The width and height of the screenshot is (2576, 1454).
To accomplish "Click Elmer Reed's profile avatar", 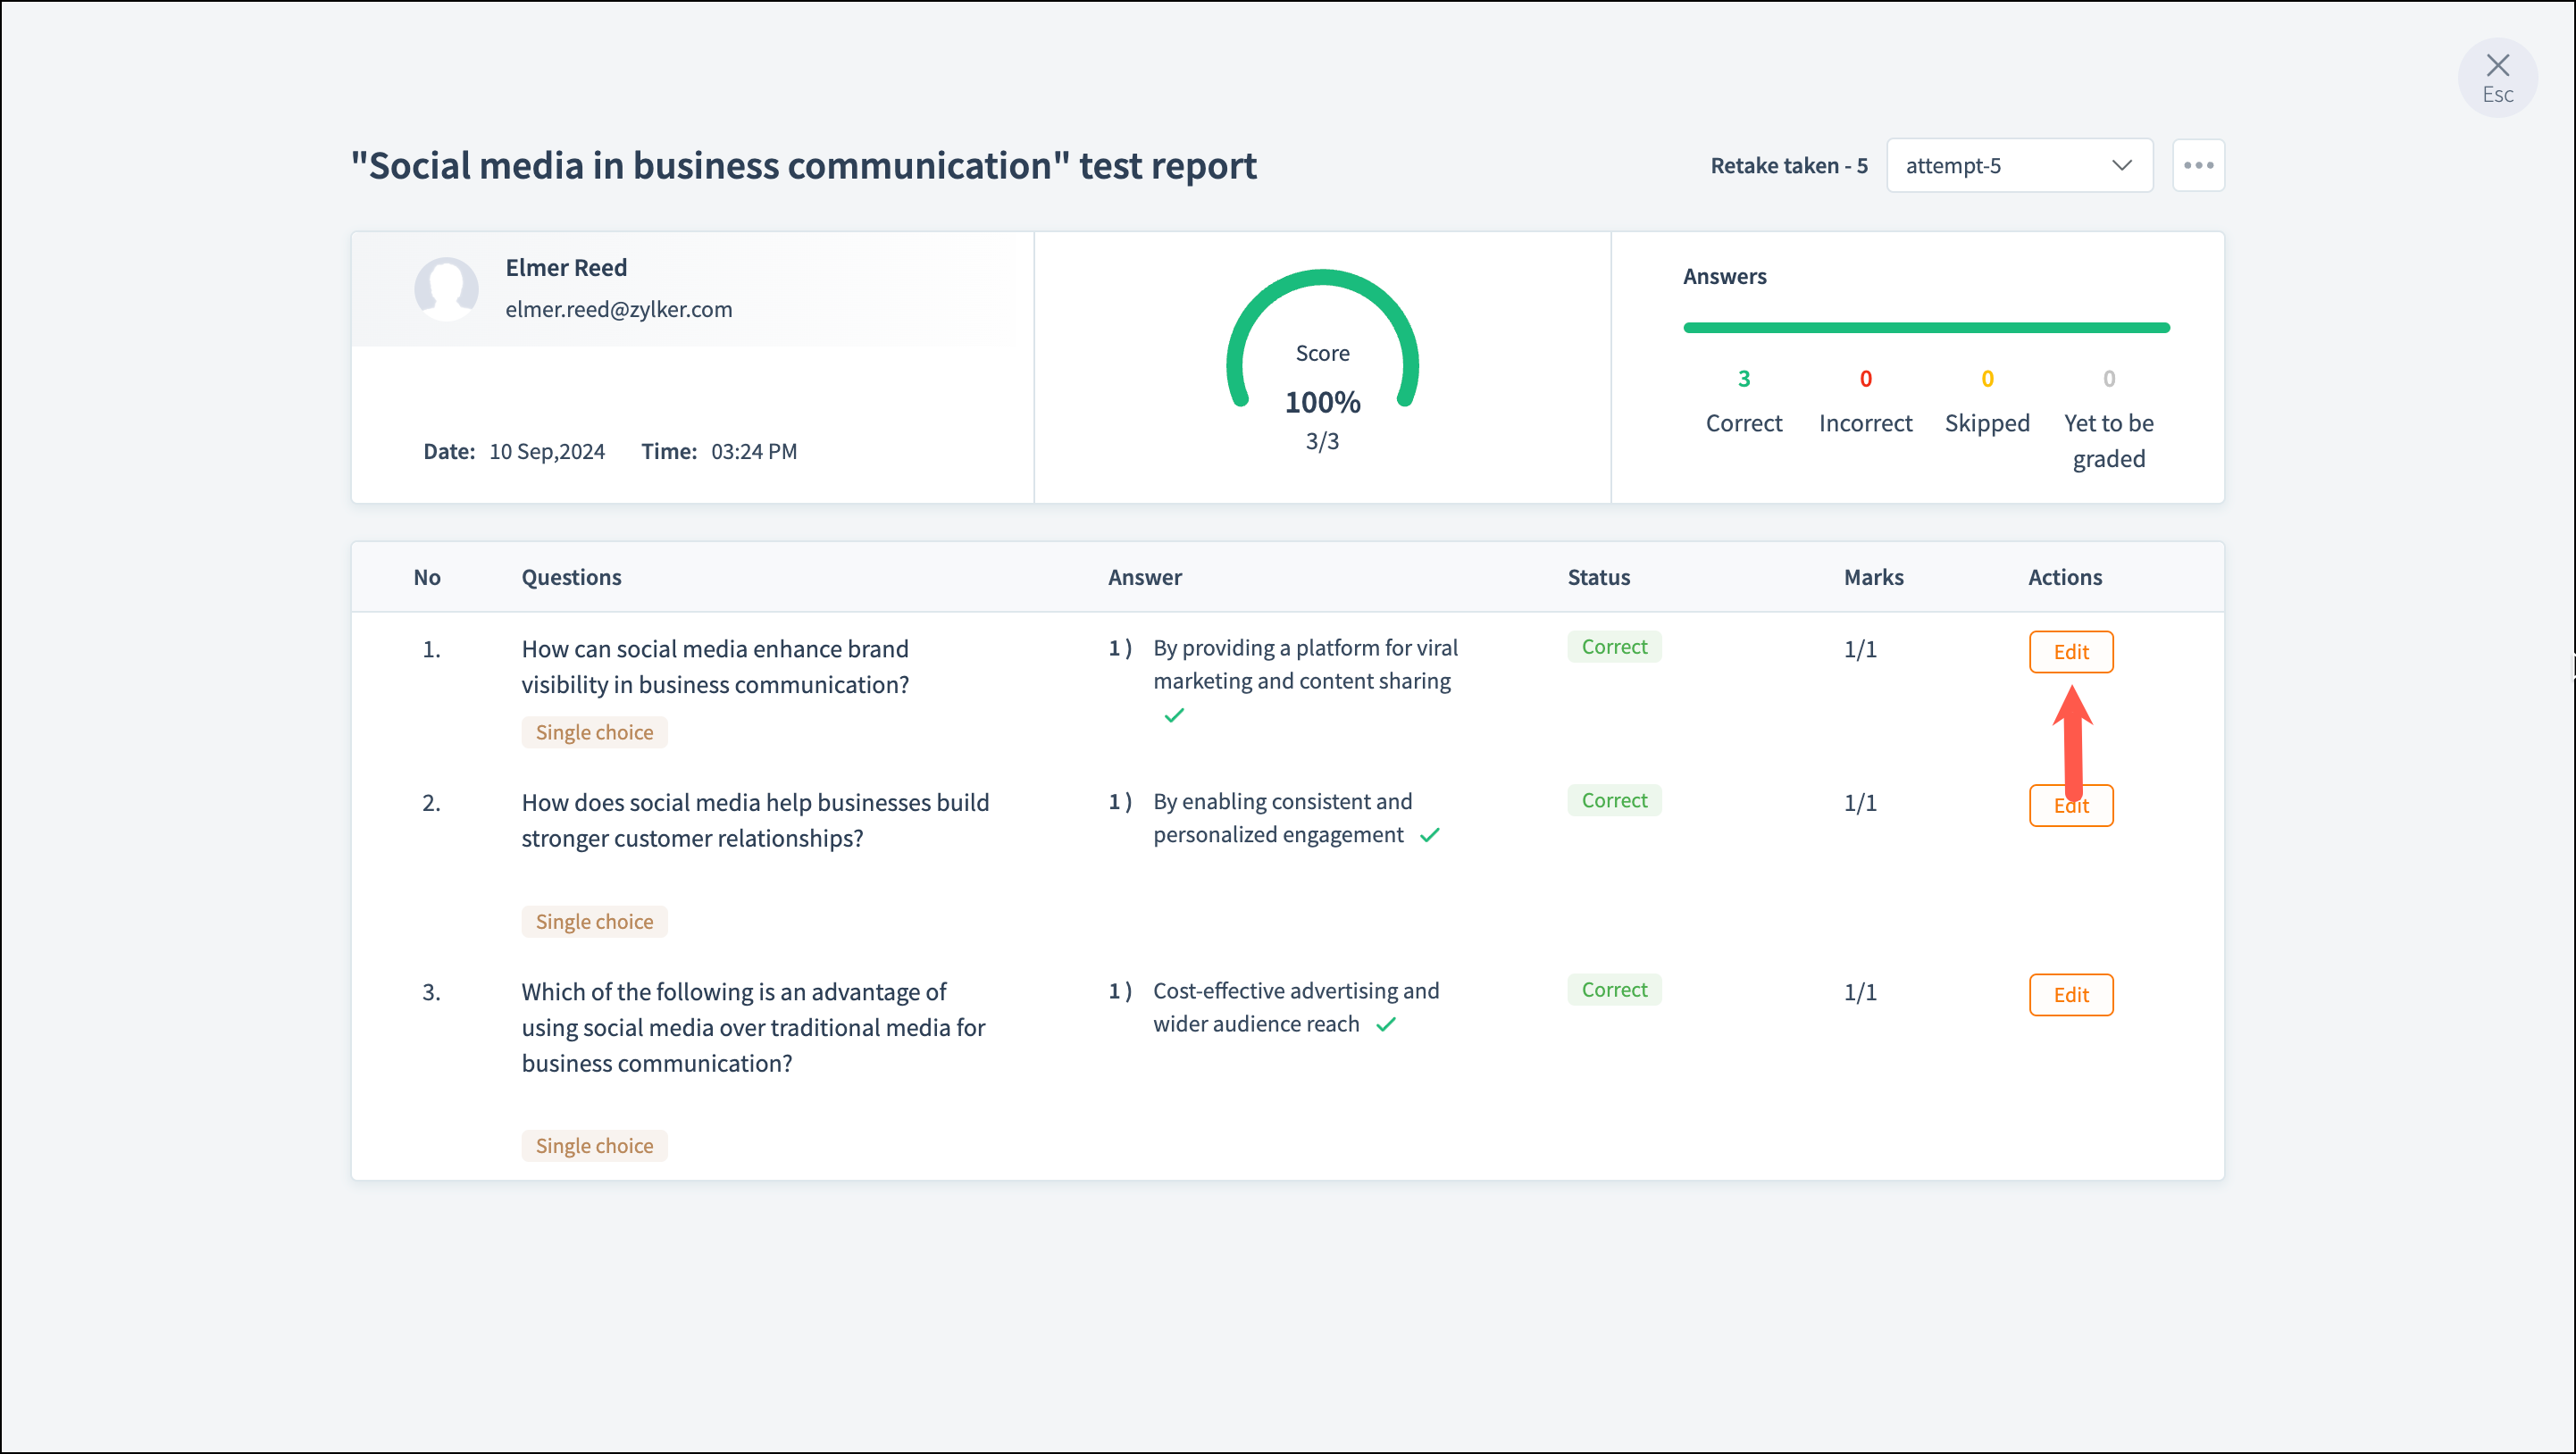I will pos(446,289).
